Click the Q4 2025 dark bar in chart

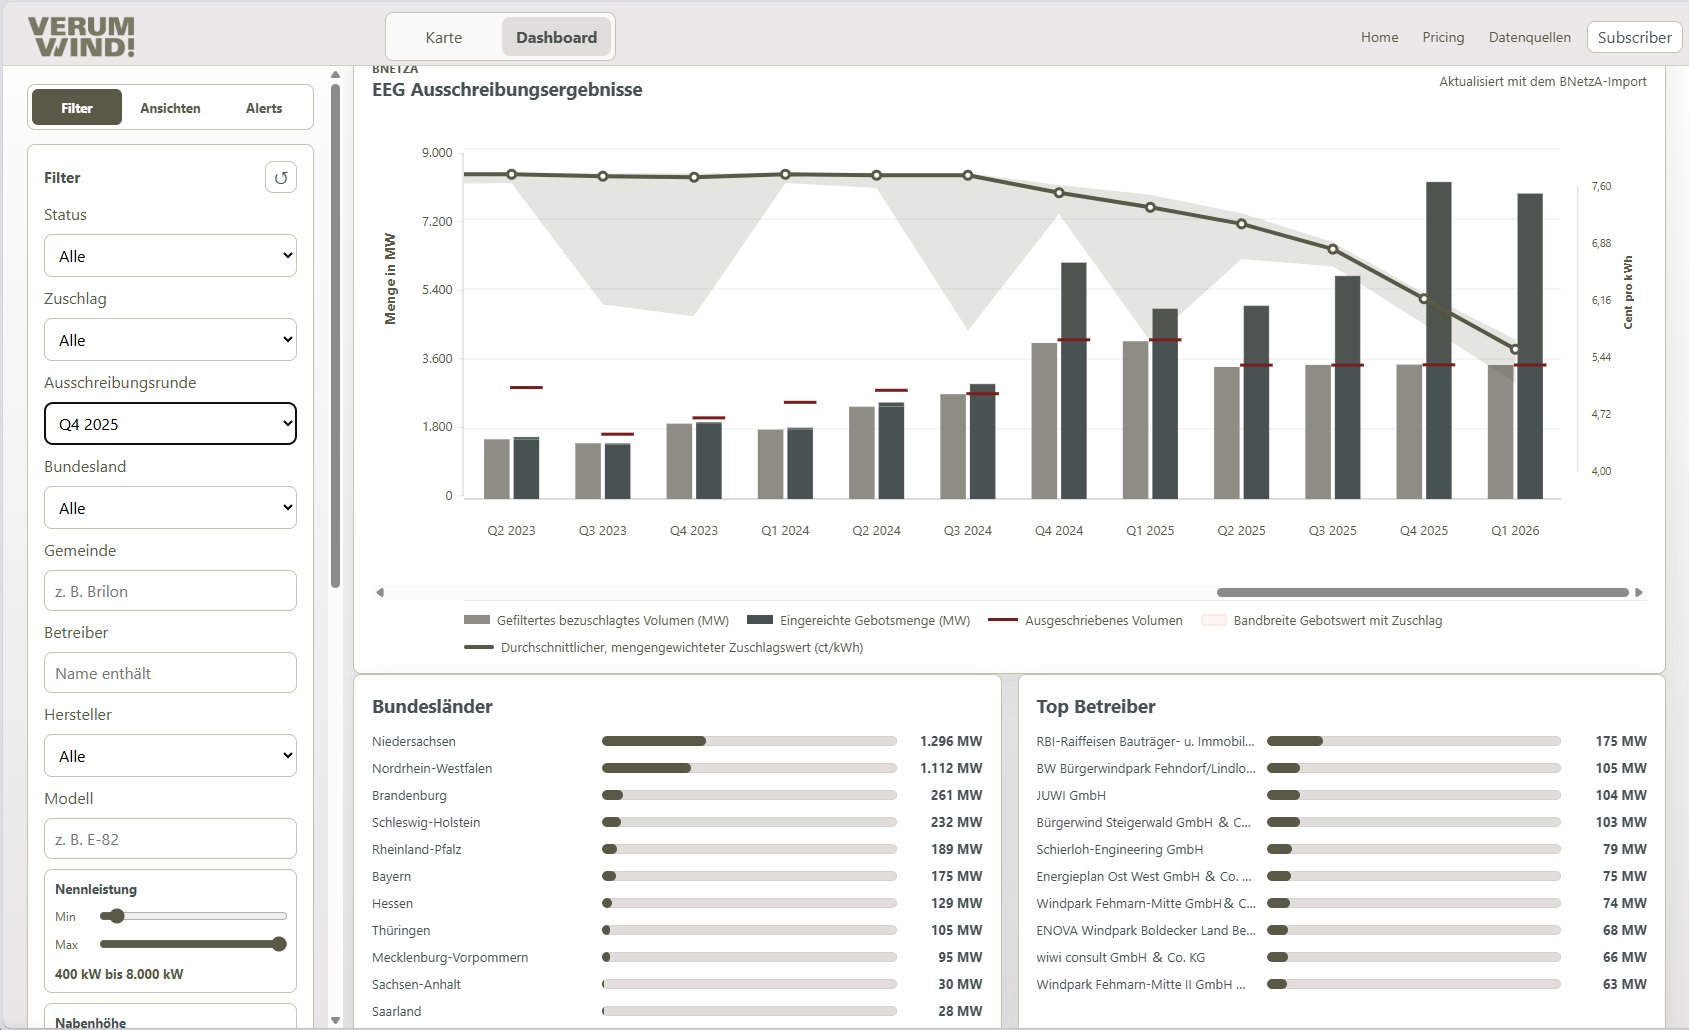(1438, 340)
